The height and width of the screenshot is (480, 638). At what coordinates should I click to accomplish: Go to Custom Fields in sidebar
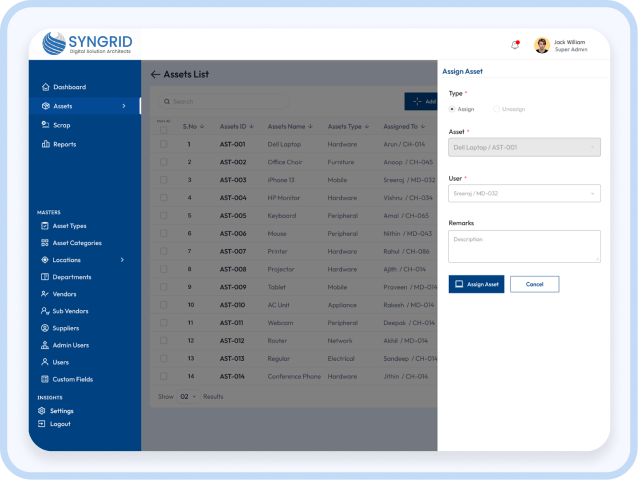[73, 379]
